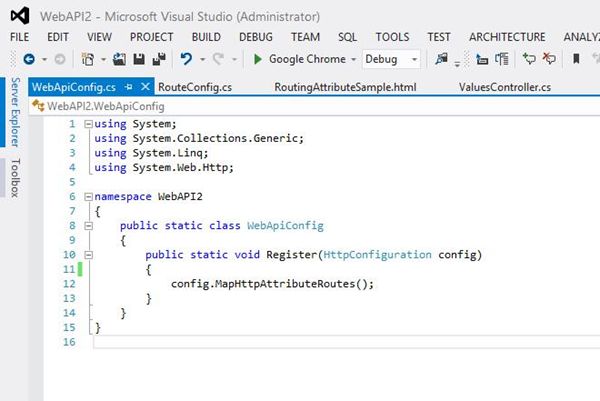Image resolution: width=600 pixels, height=401 pixels.
Task: Click the WebApiConfig class name in code
Action: [x=285, y=226]
